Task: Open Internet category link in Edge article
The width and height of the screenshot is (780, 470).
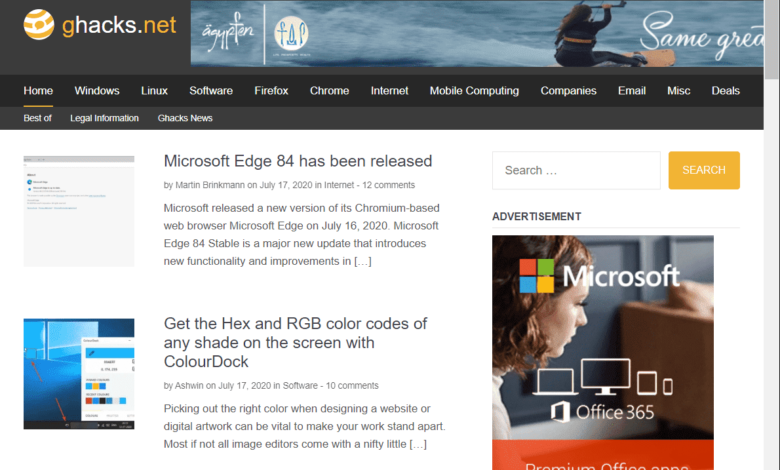Action: (x=339, y=185)
